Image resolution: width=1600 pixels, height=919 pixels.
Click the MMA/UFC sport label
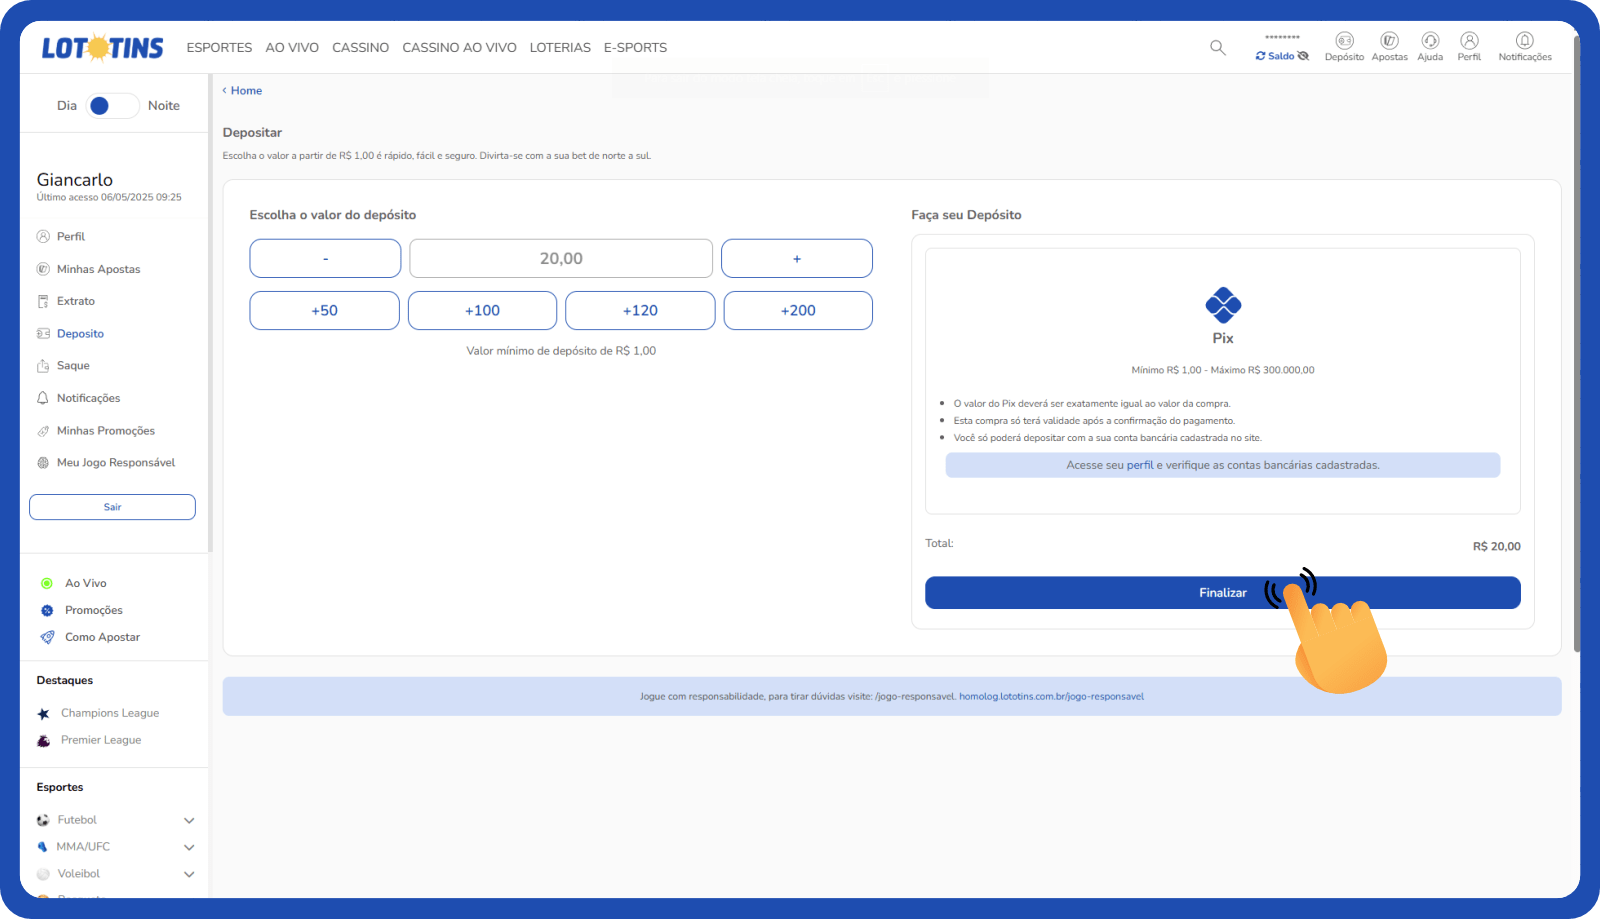[x=83, y=847]
